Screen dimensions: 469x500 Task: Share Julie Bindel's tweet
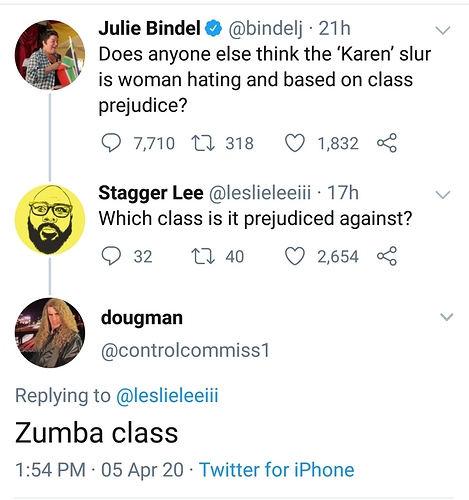[387, 143]
